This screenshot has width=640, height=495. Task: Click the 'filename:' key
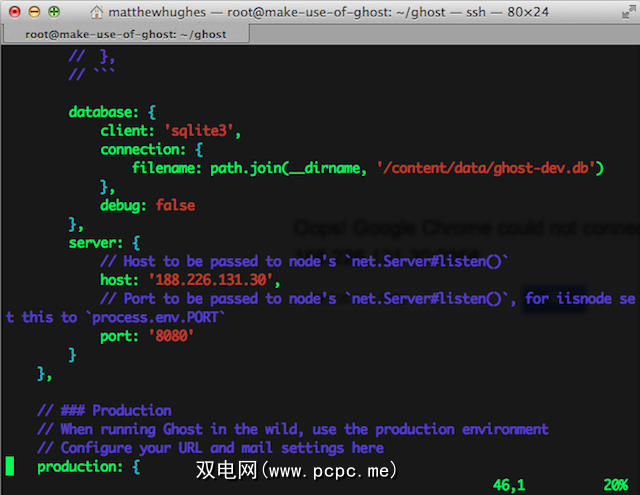coord(166,168)
